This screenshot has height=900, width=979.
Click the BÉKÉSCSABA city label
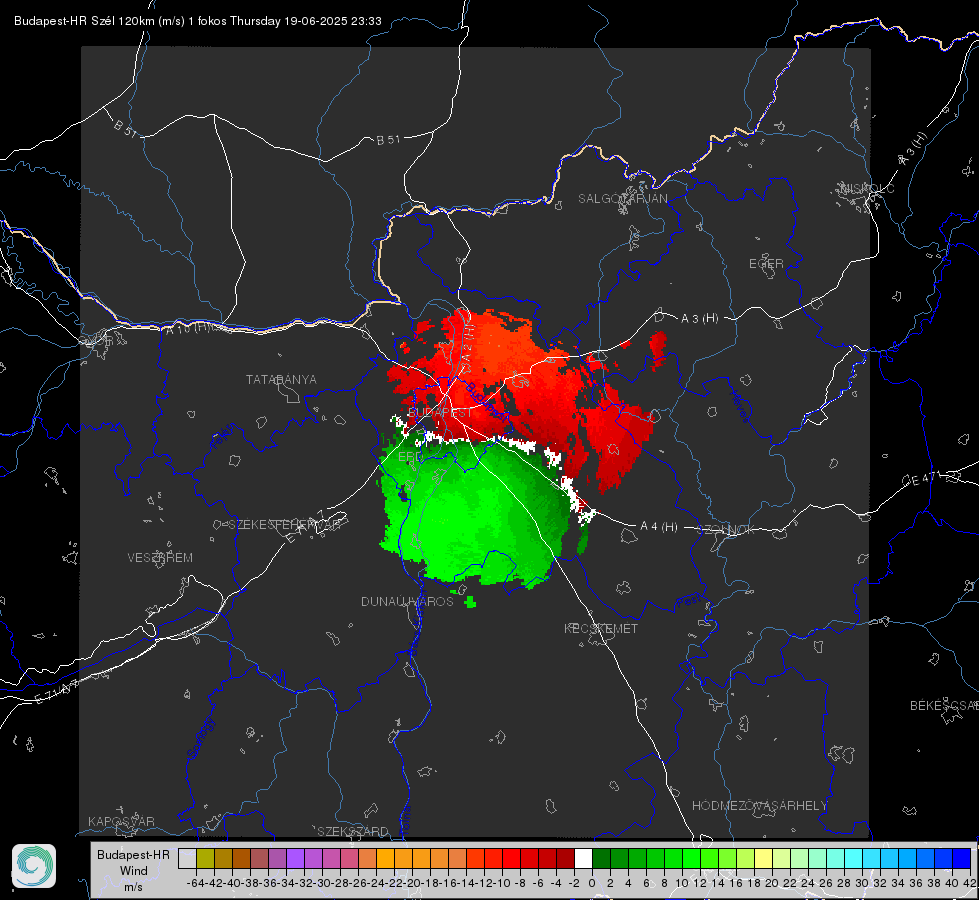click(x=944, y=706)
